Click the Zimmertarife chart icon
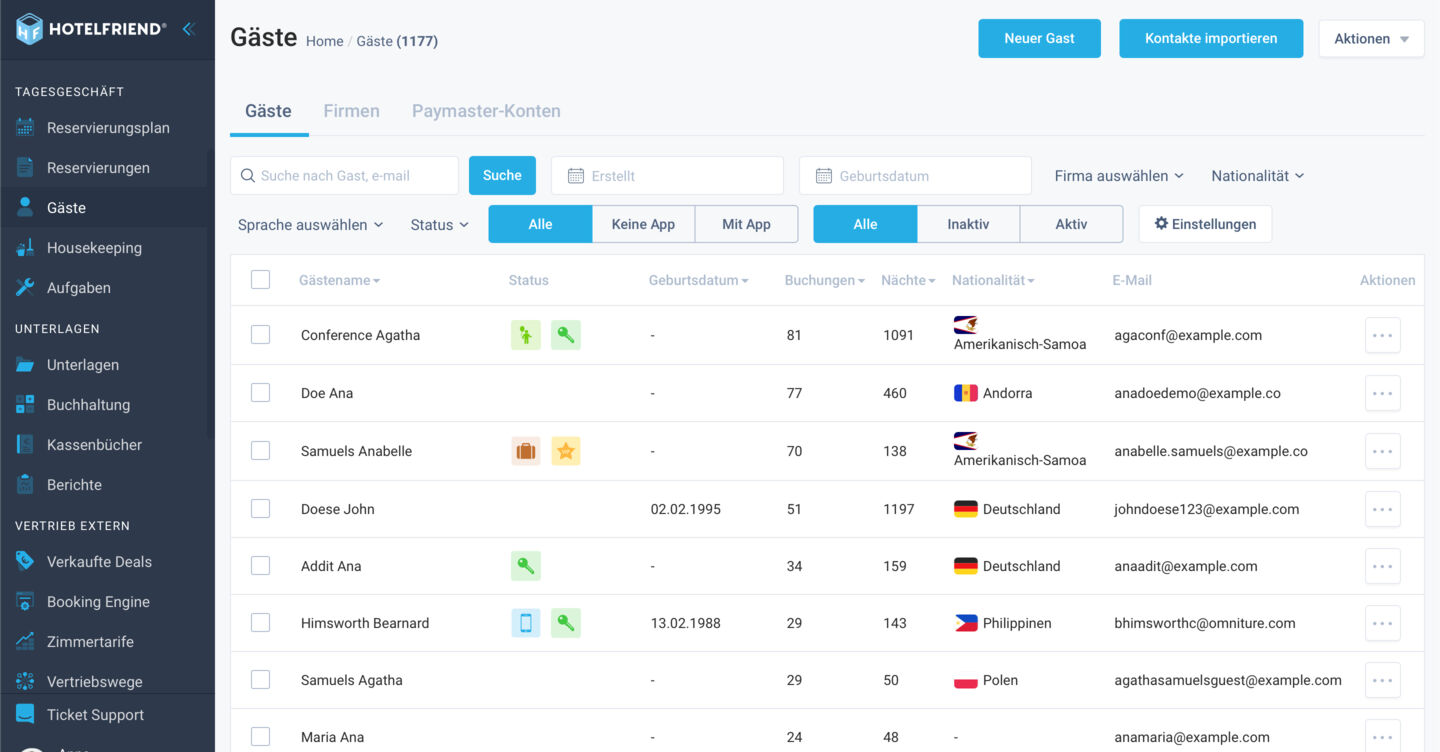Image resolution: width=1440 pixels, height=752 pixels. click(25, 642)
